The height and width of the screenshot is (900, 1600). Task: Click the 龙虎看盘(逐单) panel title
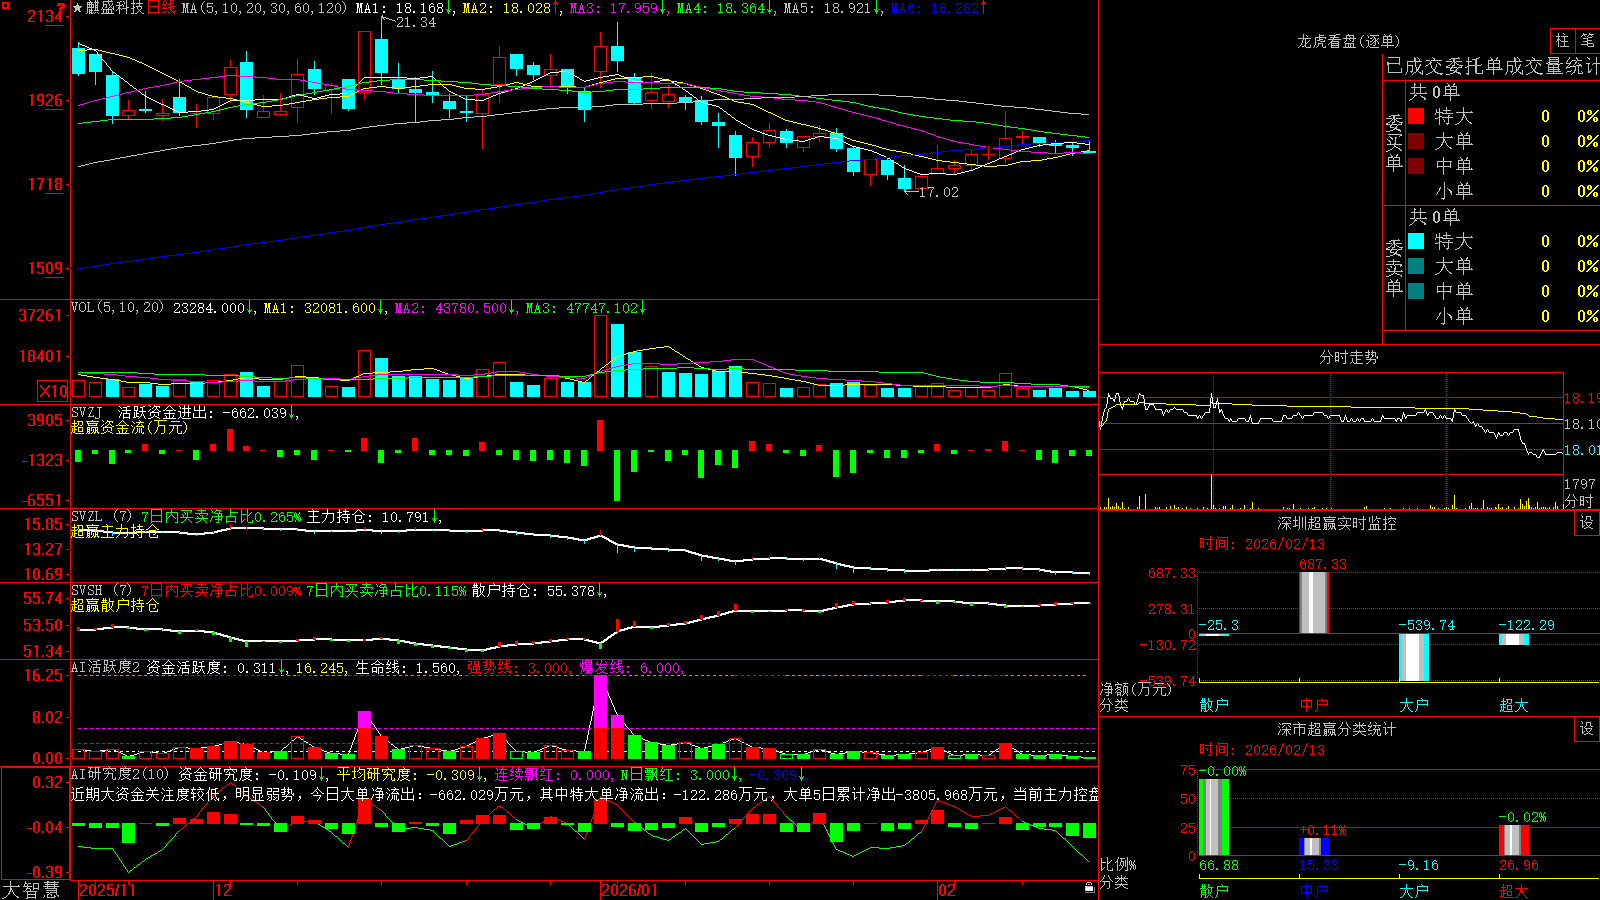click(x=1348, y=41)
